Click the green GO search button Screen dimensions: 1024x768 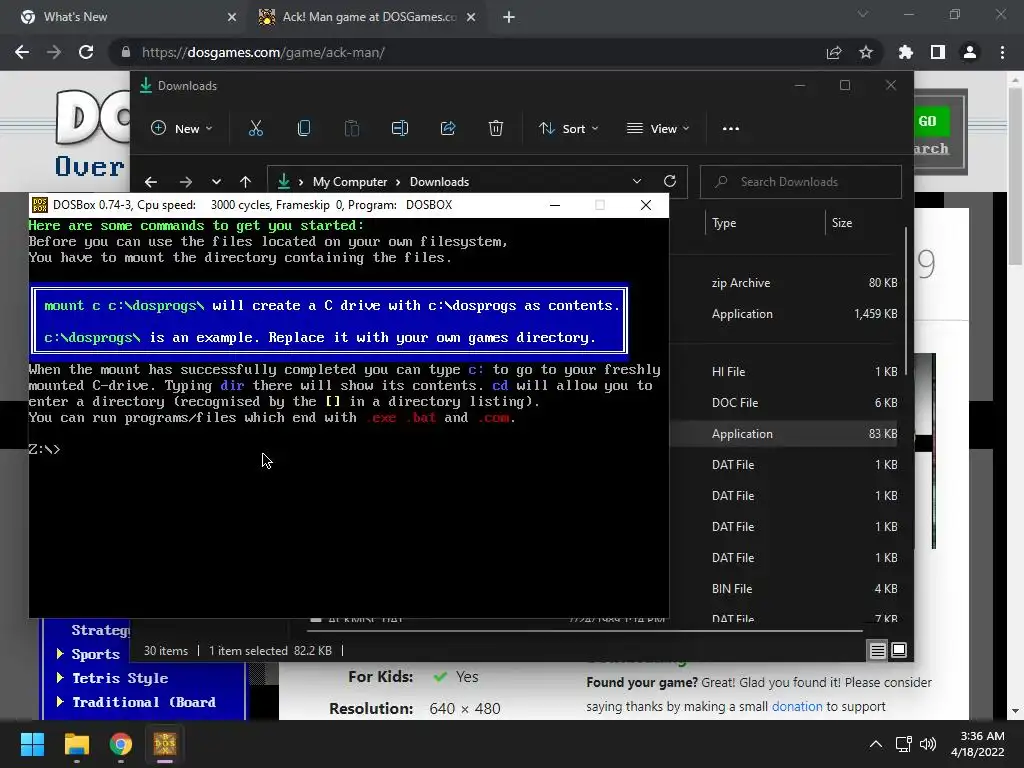(x=927, y=121)
